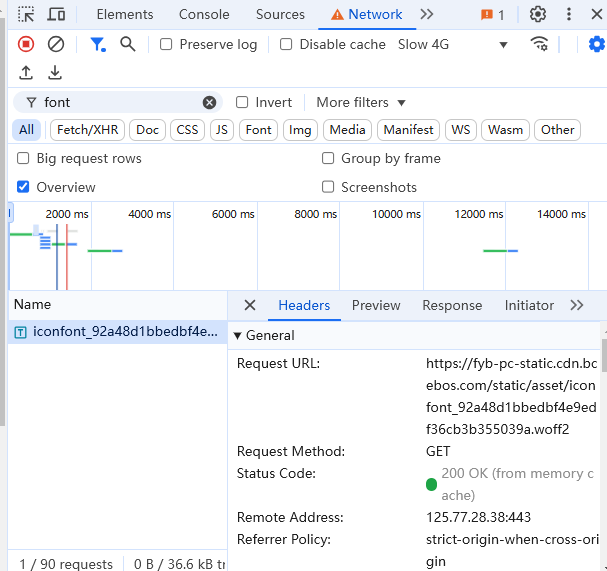Clear the network log
Viewport: 607px width, 571px height.
[56, 44]
